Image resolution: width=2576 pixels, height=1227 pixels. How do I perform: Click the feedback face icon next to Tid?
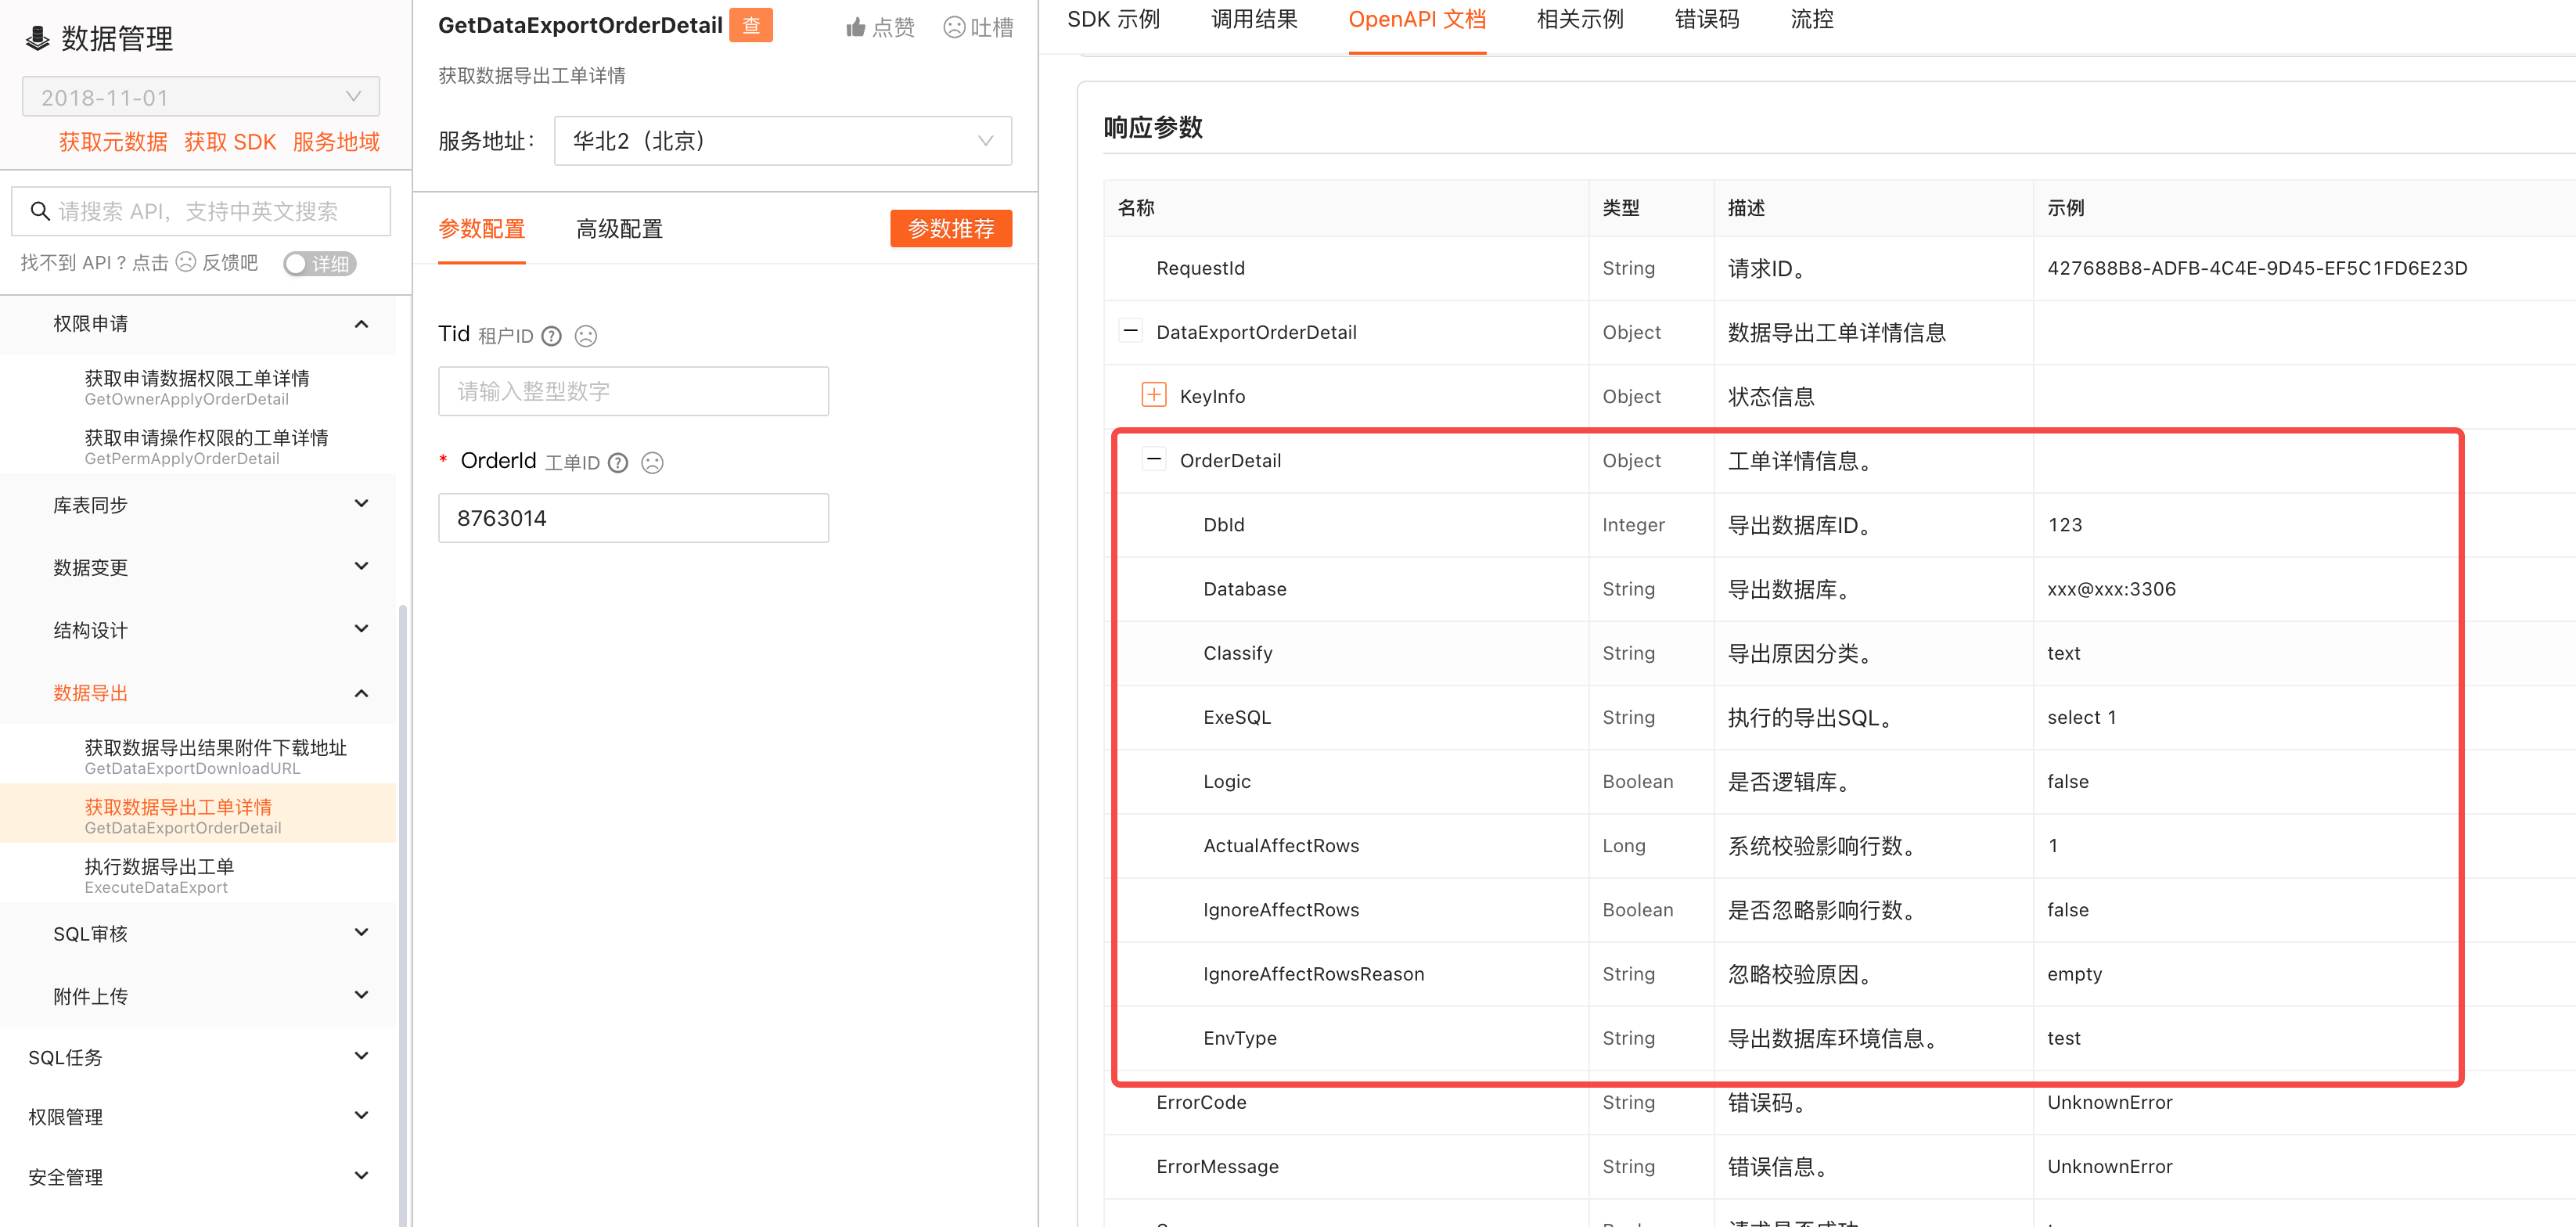click(586, 336)
